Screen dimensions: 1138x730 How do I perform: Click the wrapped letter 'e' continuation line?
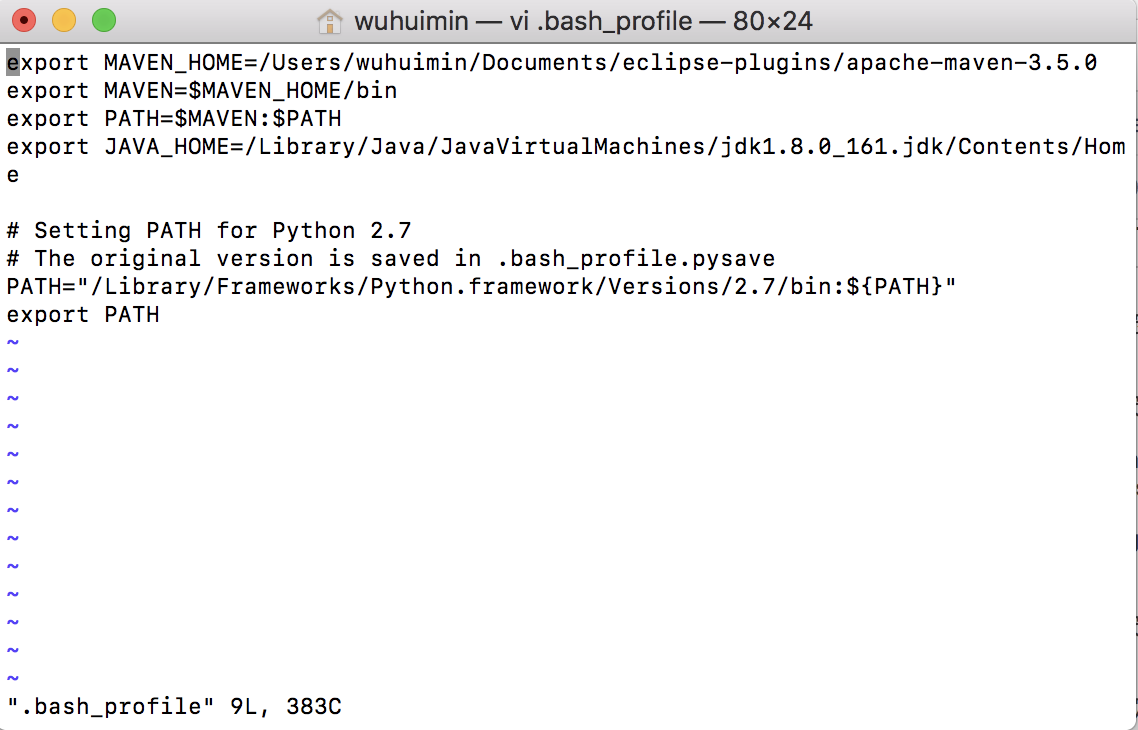(x=13, y=175)
